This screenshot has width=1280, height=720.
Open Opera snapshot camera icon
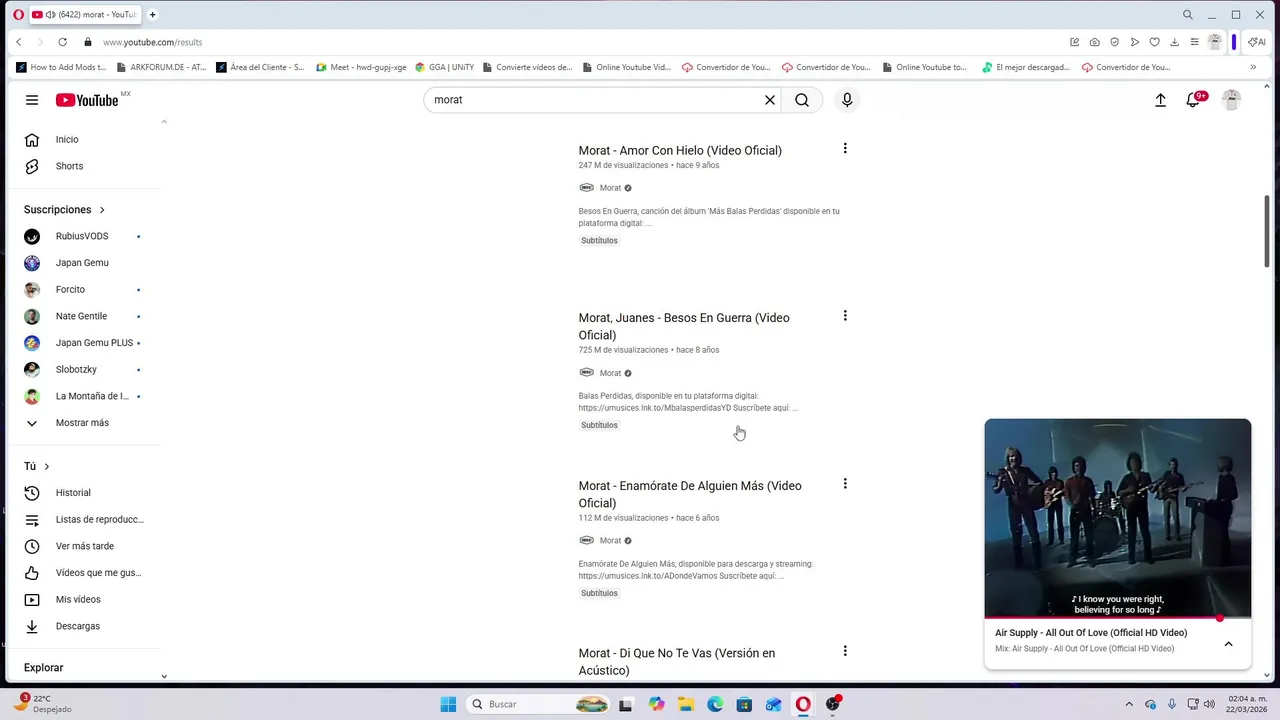tap(1095, 42)
